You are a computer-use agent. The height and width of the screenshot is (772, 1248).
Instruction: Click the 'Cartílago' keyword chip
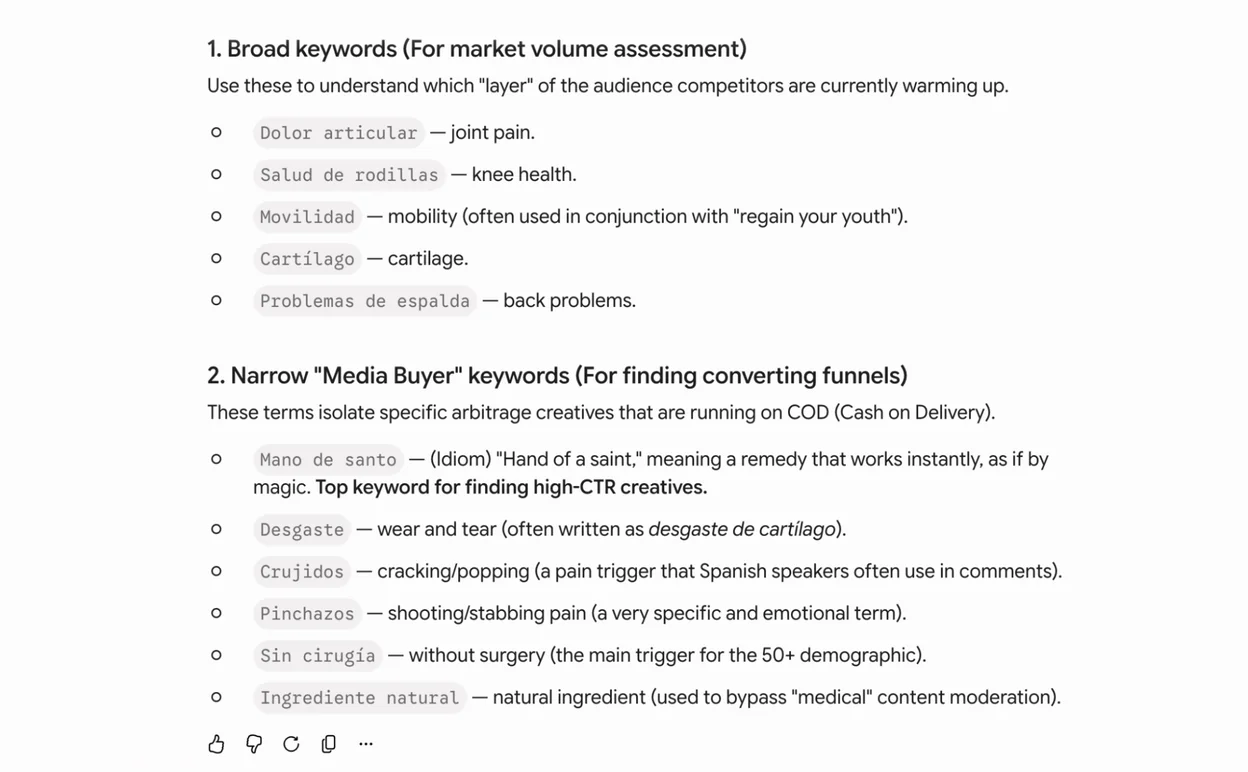(307, 258)
